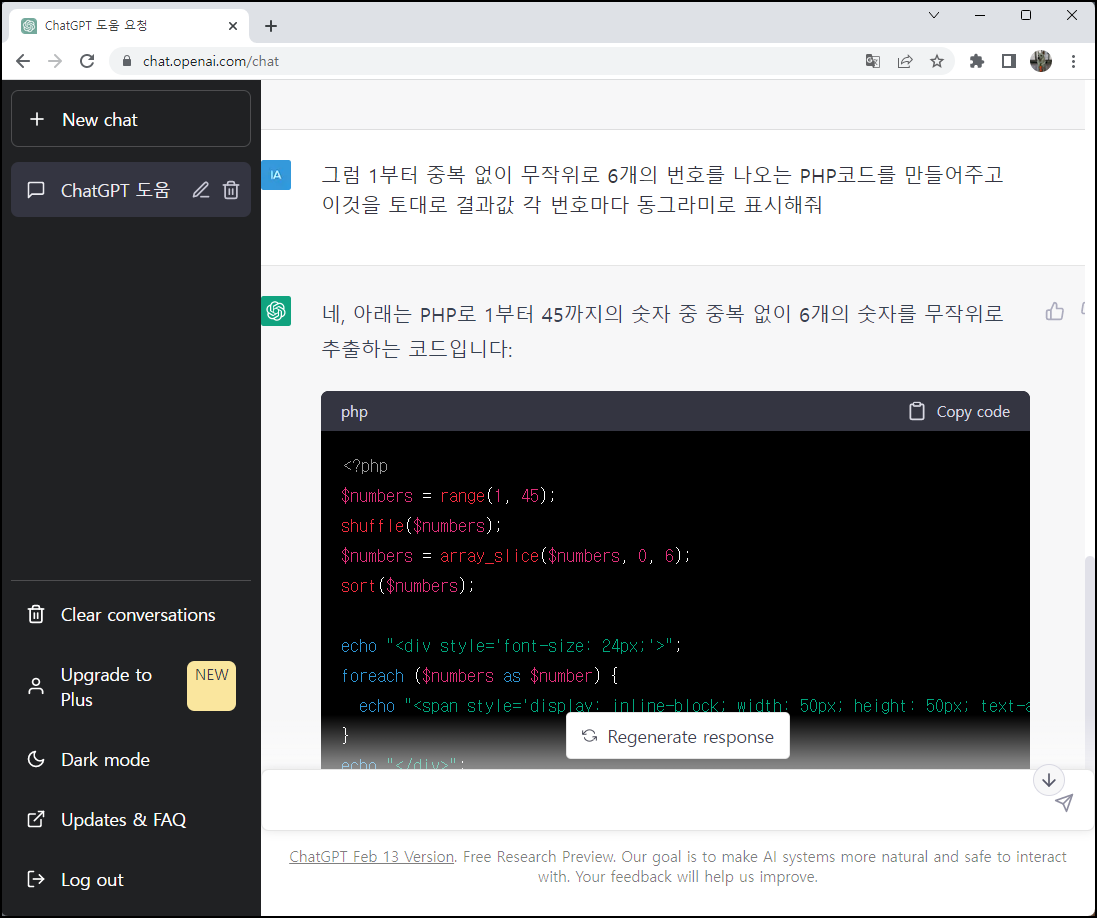Viewport: 1097px width, 918px height.
Task: Click the user's PHP코드 request message
Action: pyautogui.click(x=663, y=190)
